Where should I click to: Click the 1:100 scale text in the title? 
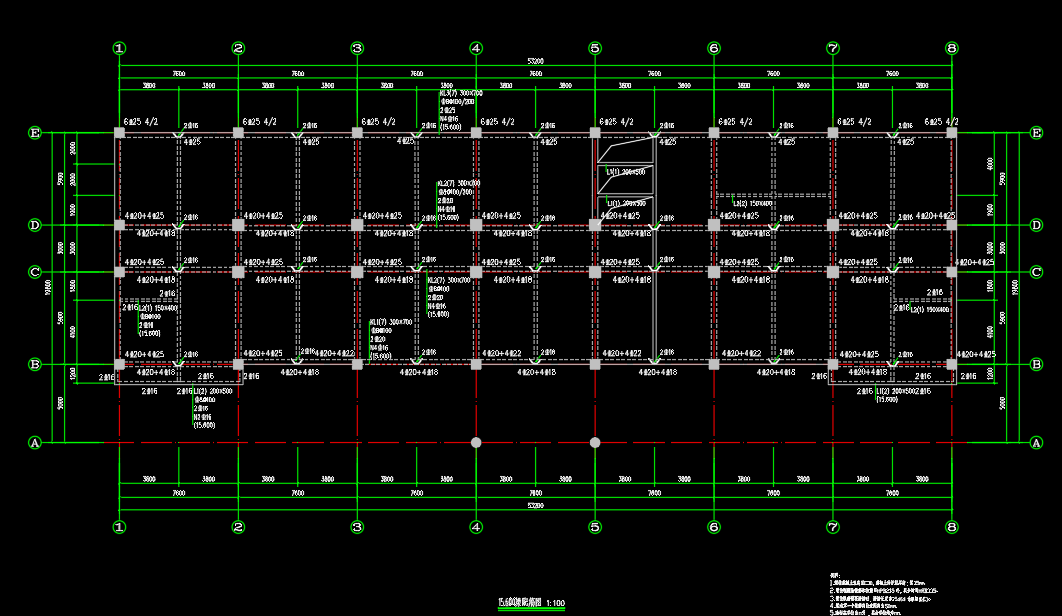point(555,602)
